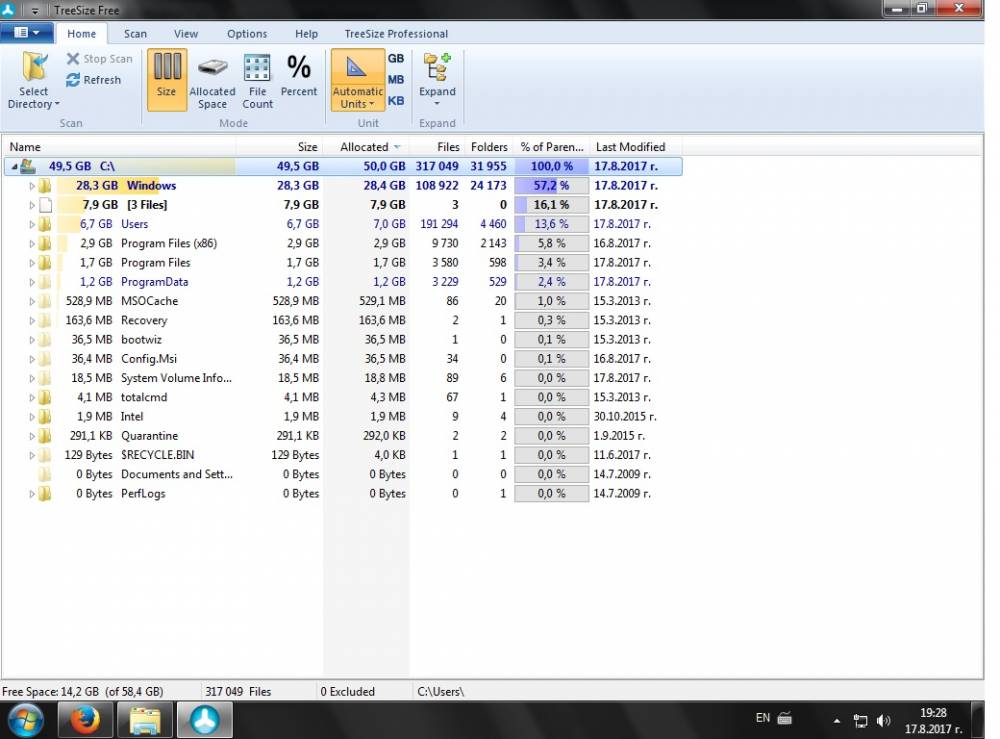Sort by the Folders column header

(489, 147)
